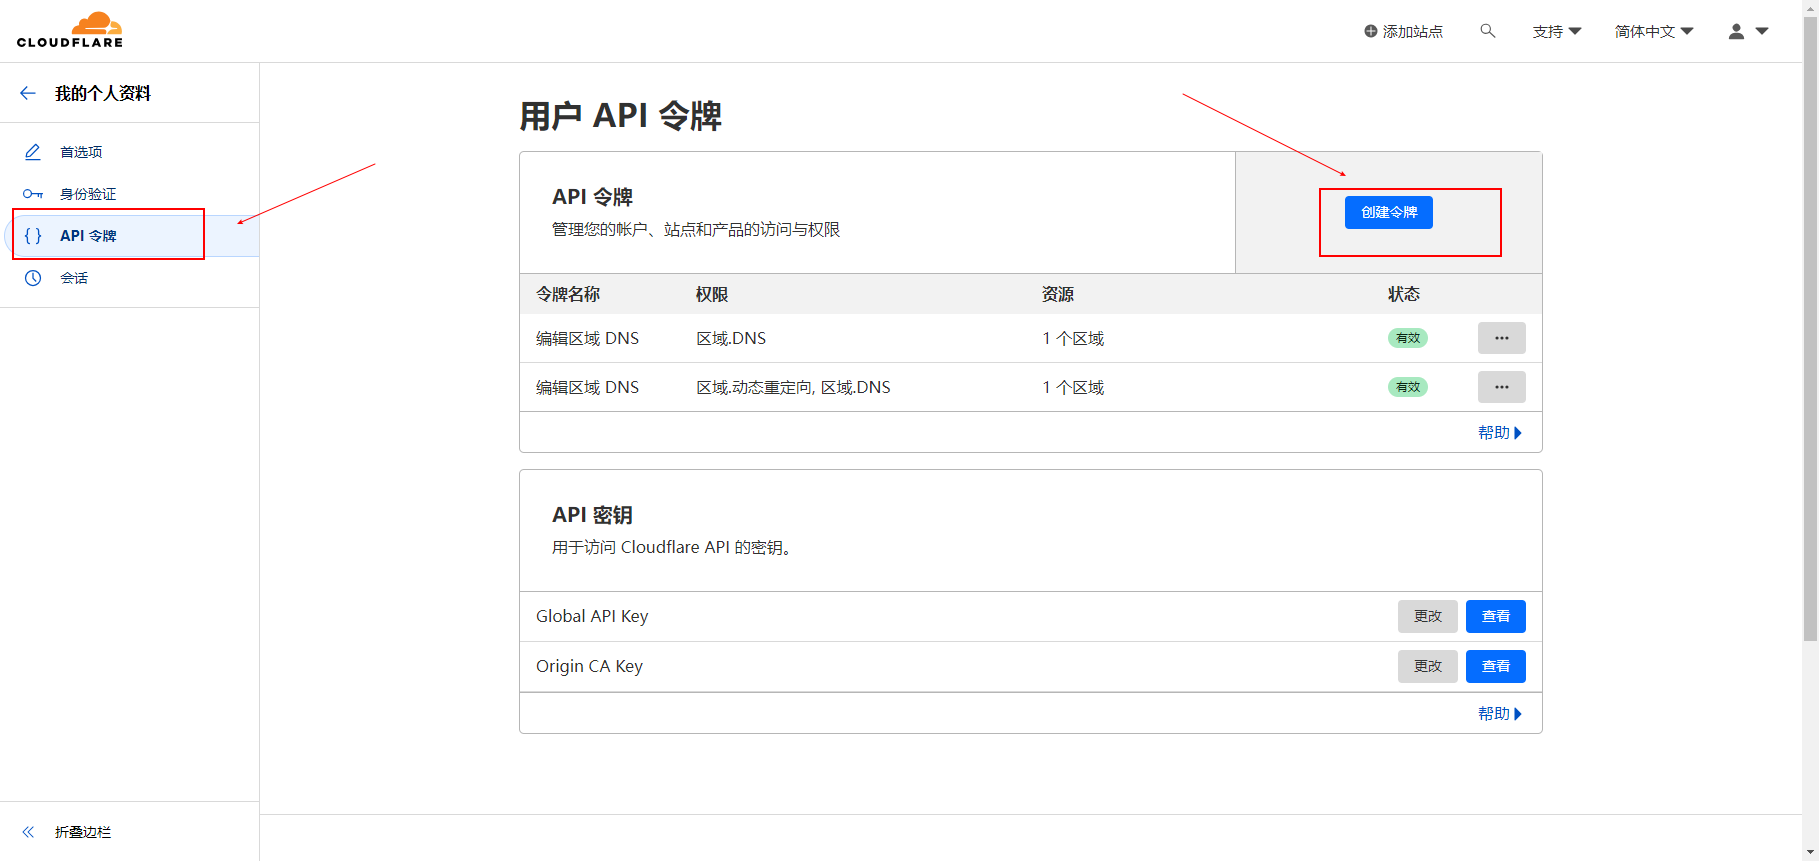Image resolution: width=1819 pixels, height=861 pixels.
Task: Click the curly braces API icon
Action: coord(33,236)
